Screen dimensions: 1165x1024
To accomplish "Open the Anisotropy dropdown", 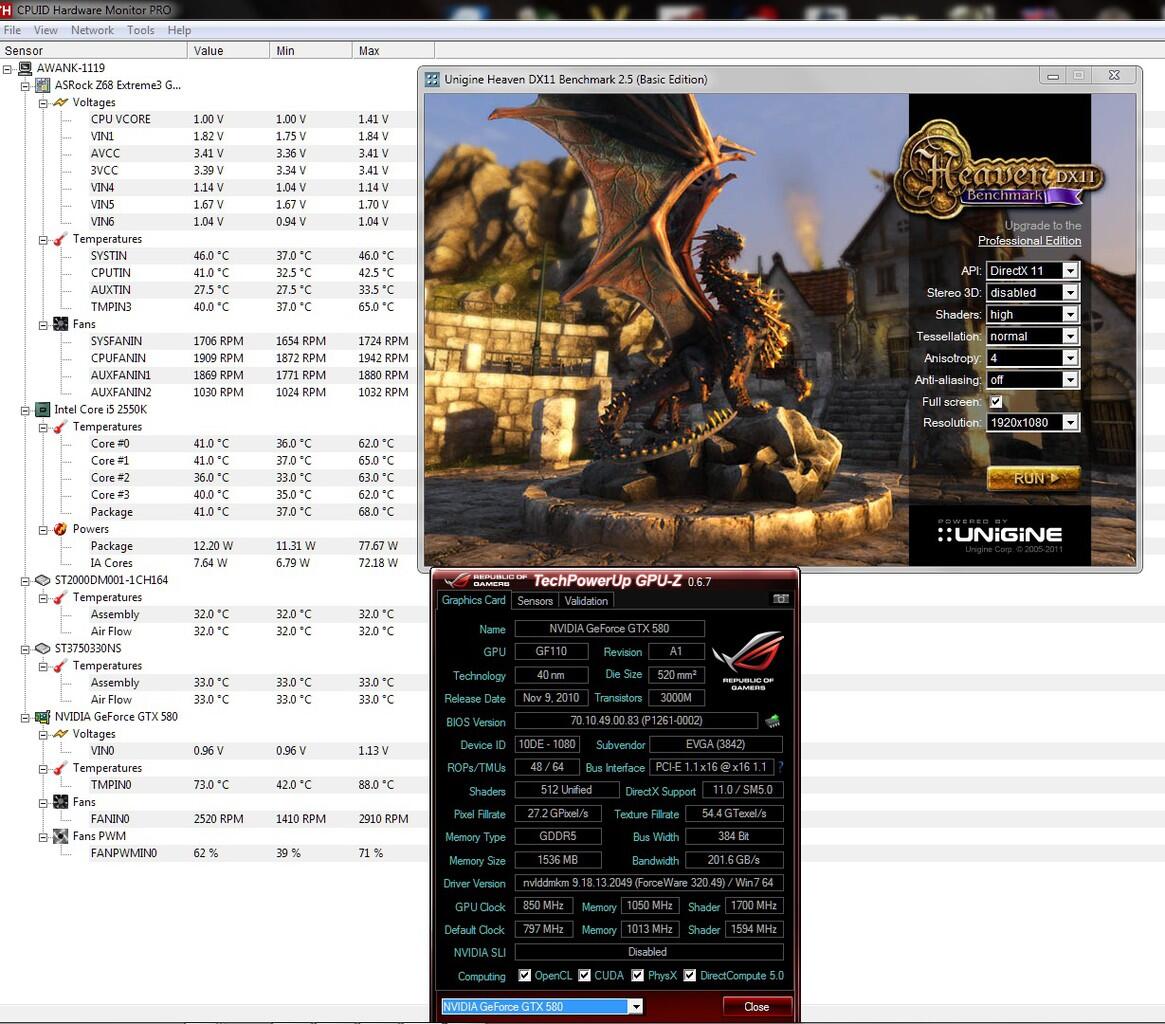I will pyautogui.click(x=1033, y=358).
